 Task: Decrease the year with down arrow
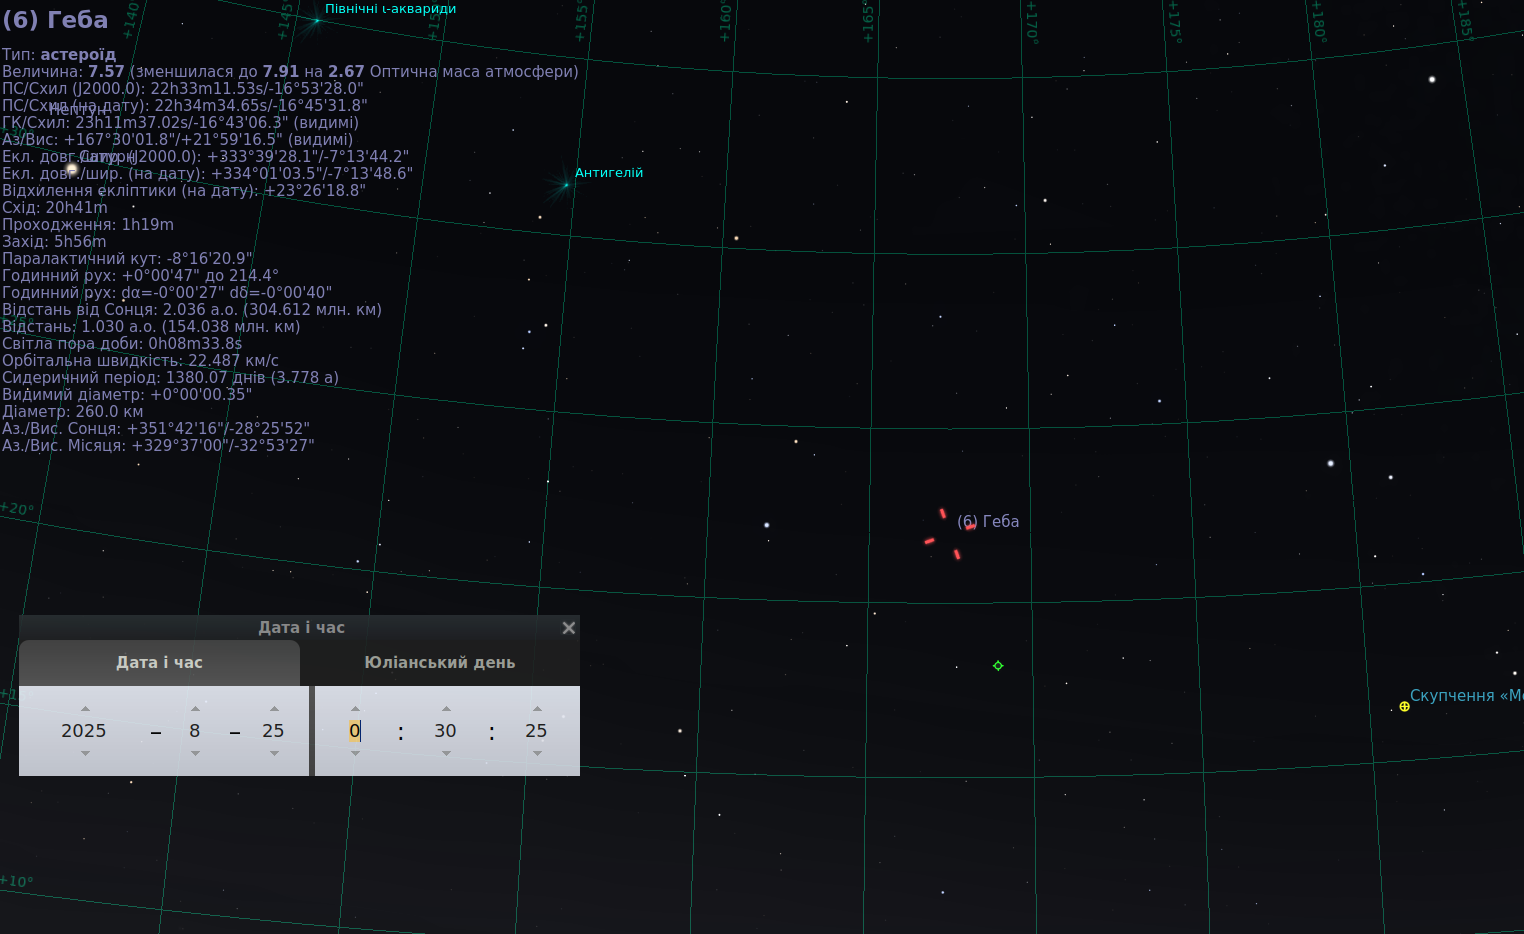(x=85, y=753)
